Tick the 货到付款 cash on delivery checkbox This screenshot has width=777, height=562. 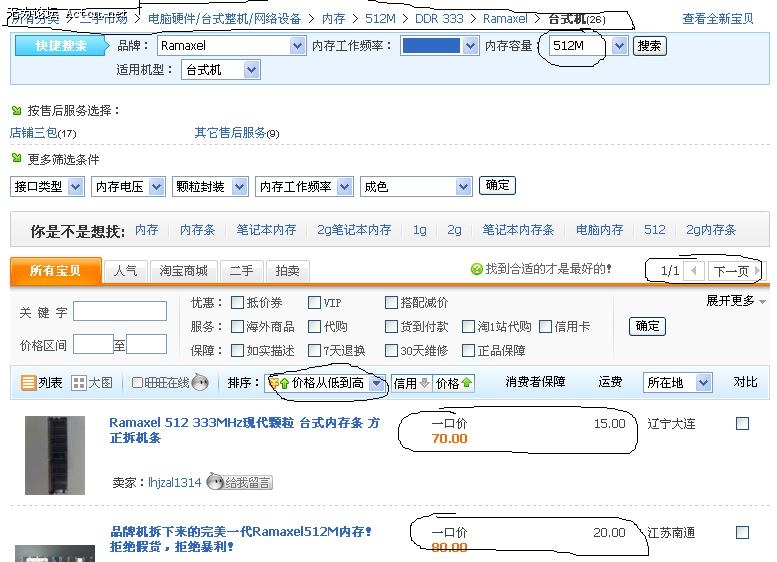(x=391, y=327)
